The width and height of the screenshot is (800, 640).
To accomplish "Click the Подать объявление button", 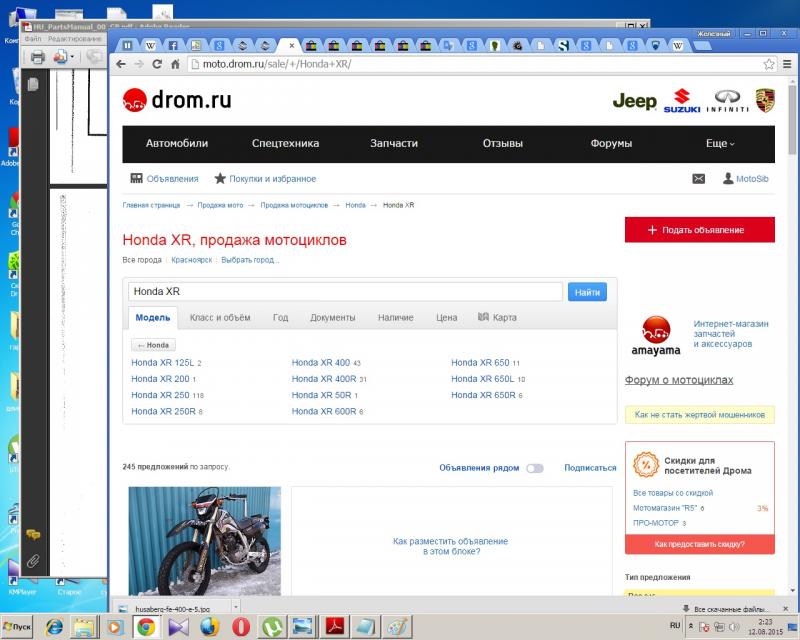I will point(699,230).
